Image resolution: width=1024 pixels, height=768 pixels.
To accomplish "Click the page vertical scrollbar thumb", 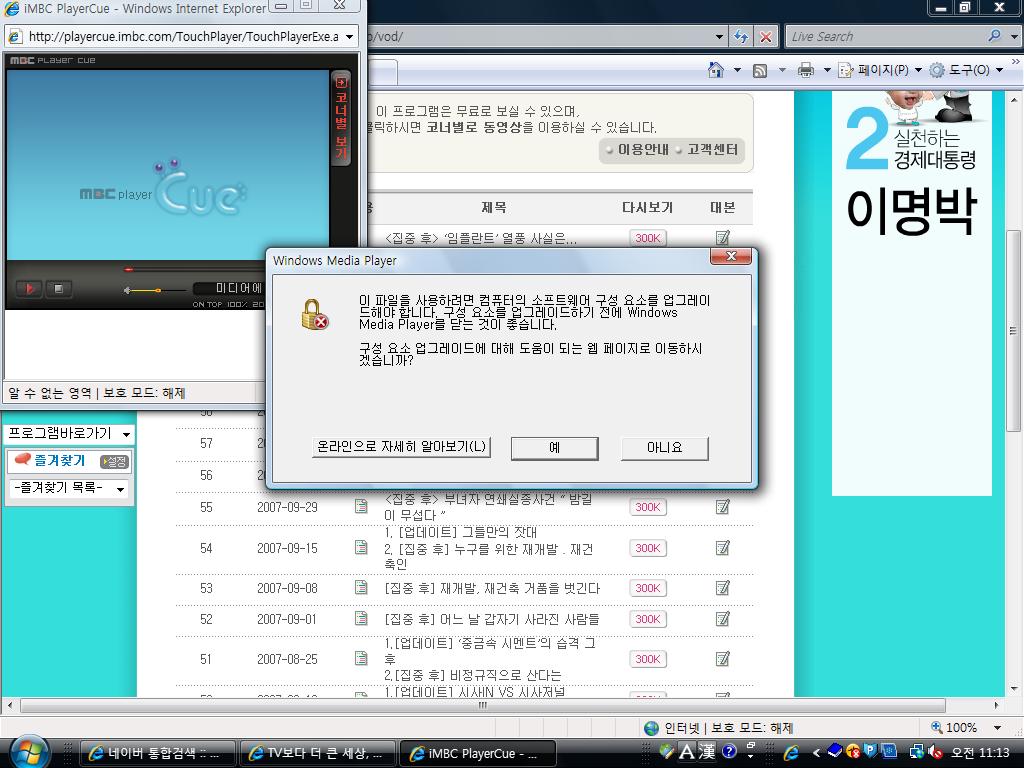I will (x=1013, y=330).
